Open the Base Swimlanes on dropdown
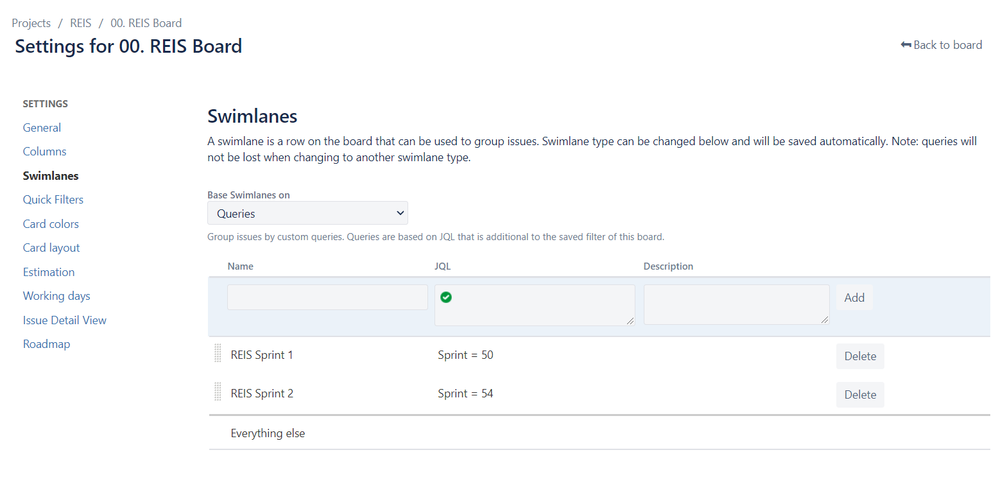The image size is (998, 504). pyautogui.click(x=307, y=213)
